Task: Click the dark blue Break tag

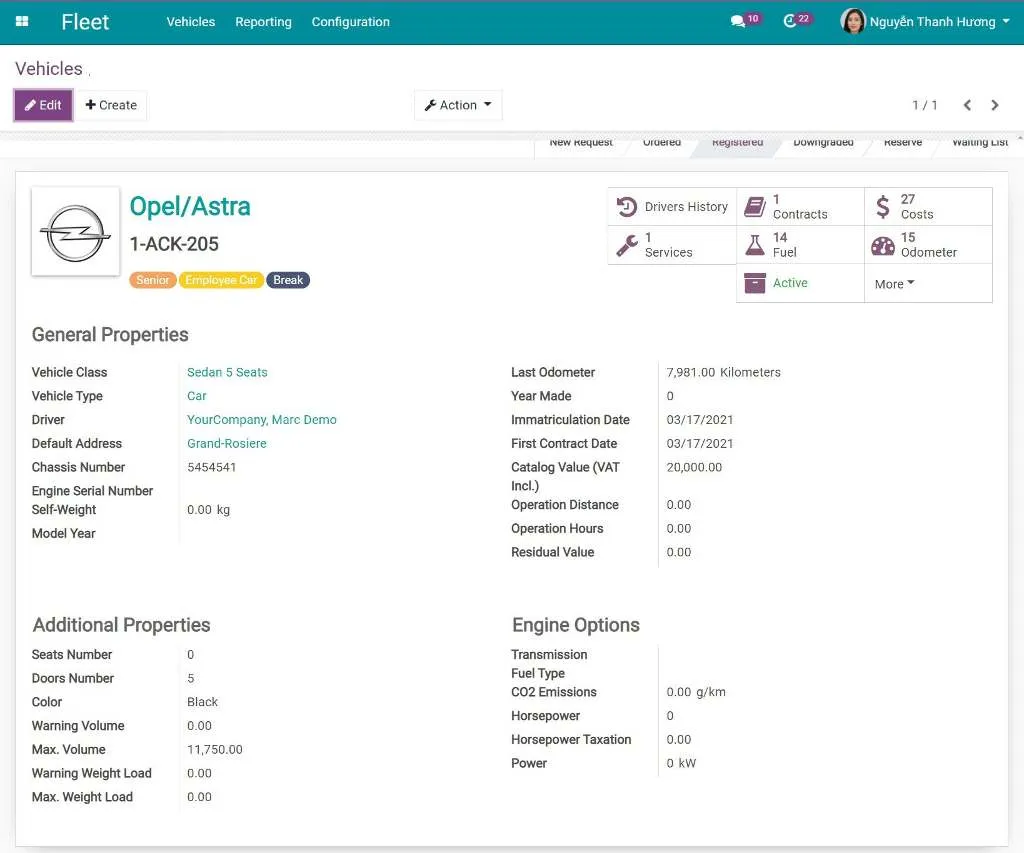Action: tap(288, 280)
